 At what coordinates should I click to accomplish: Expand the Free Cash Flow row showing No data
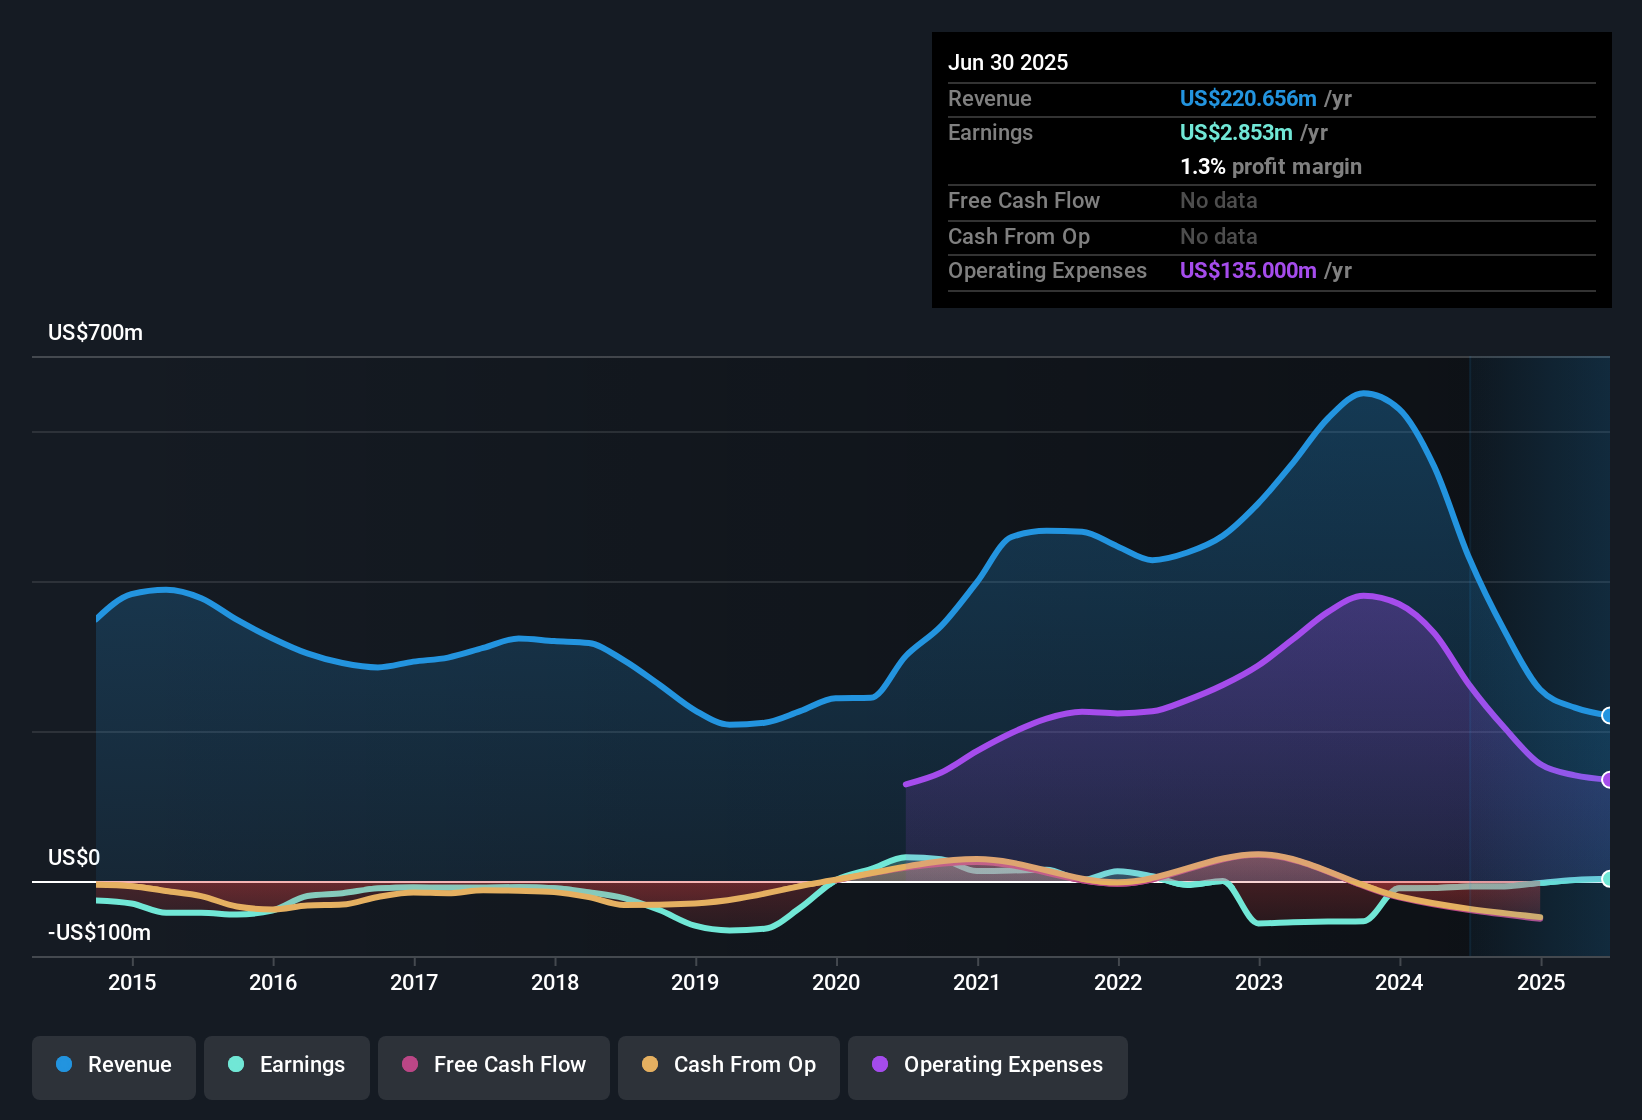pos(1024,201)
